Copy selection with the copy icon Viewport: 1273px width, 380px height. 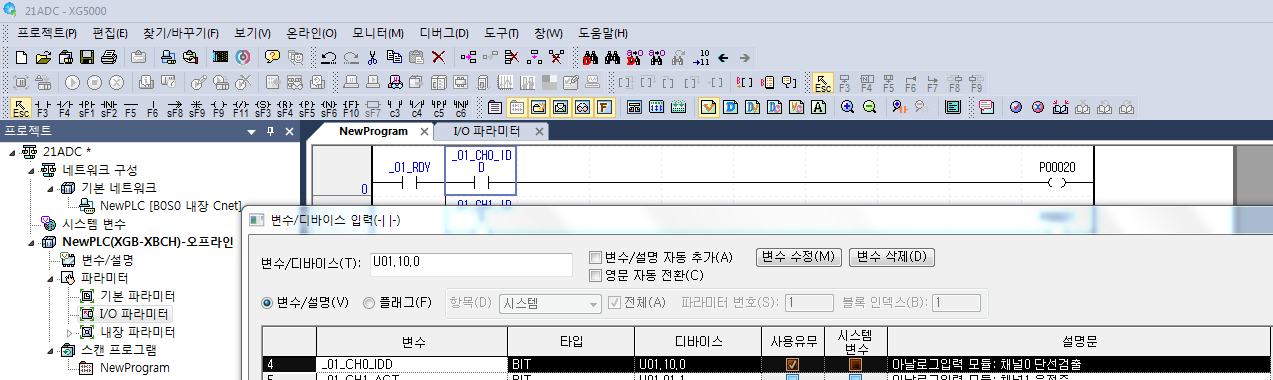click(x=394, y=57)
